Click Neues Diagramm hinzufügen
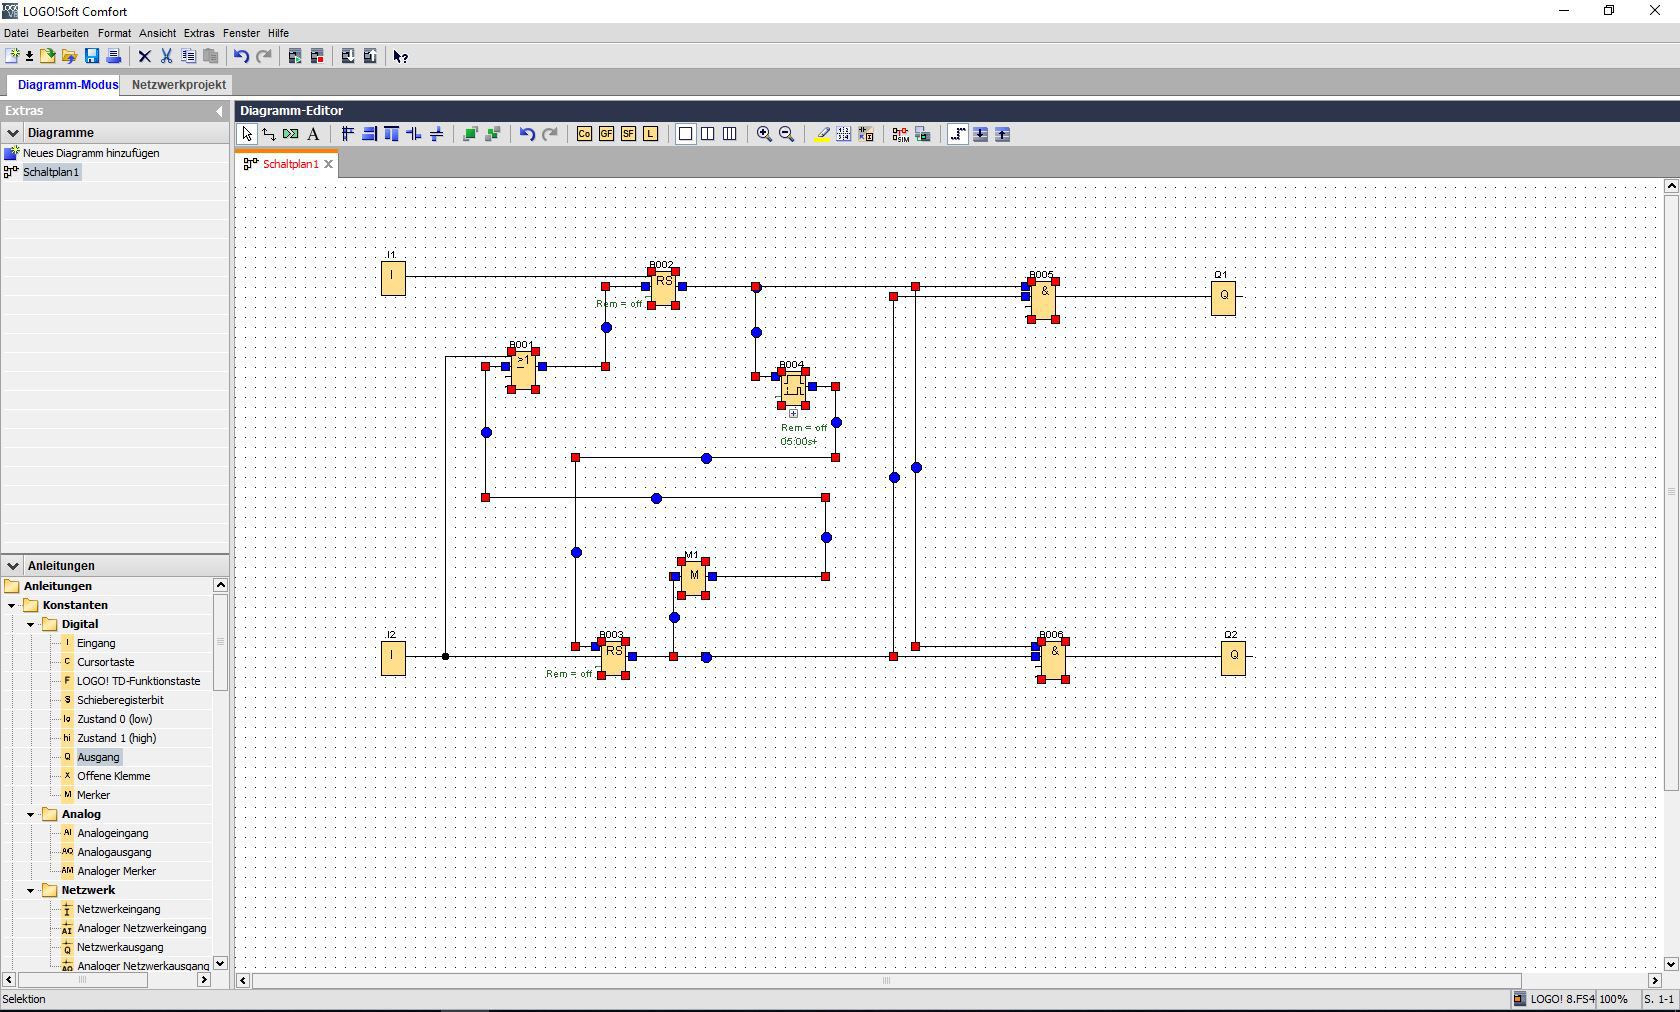 tap(91, 153)
